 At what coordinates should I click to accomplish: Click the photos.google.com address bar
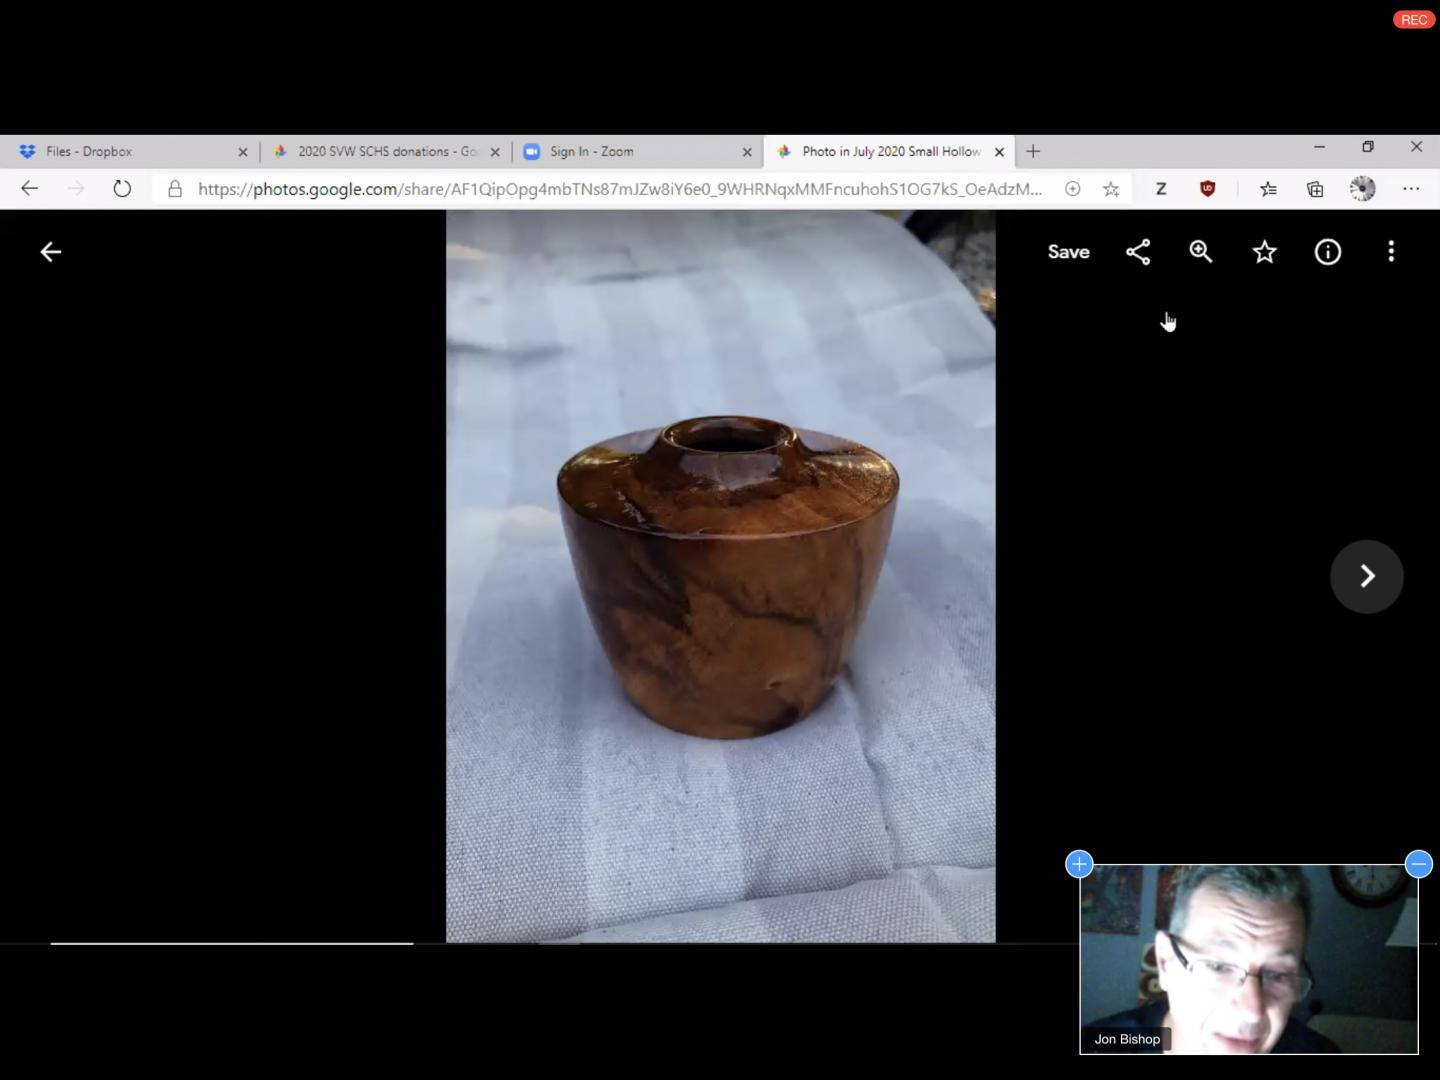tap(620, 189)
